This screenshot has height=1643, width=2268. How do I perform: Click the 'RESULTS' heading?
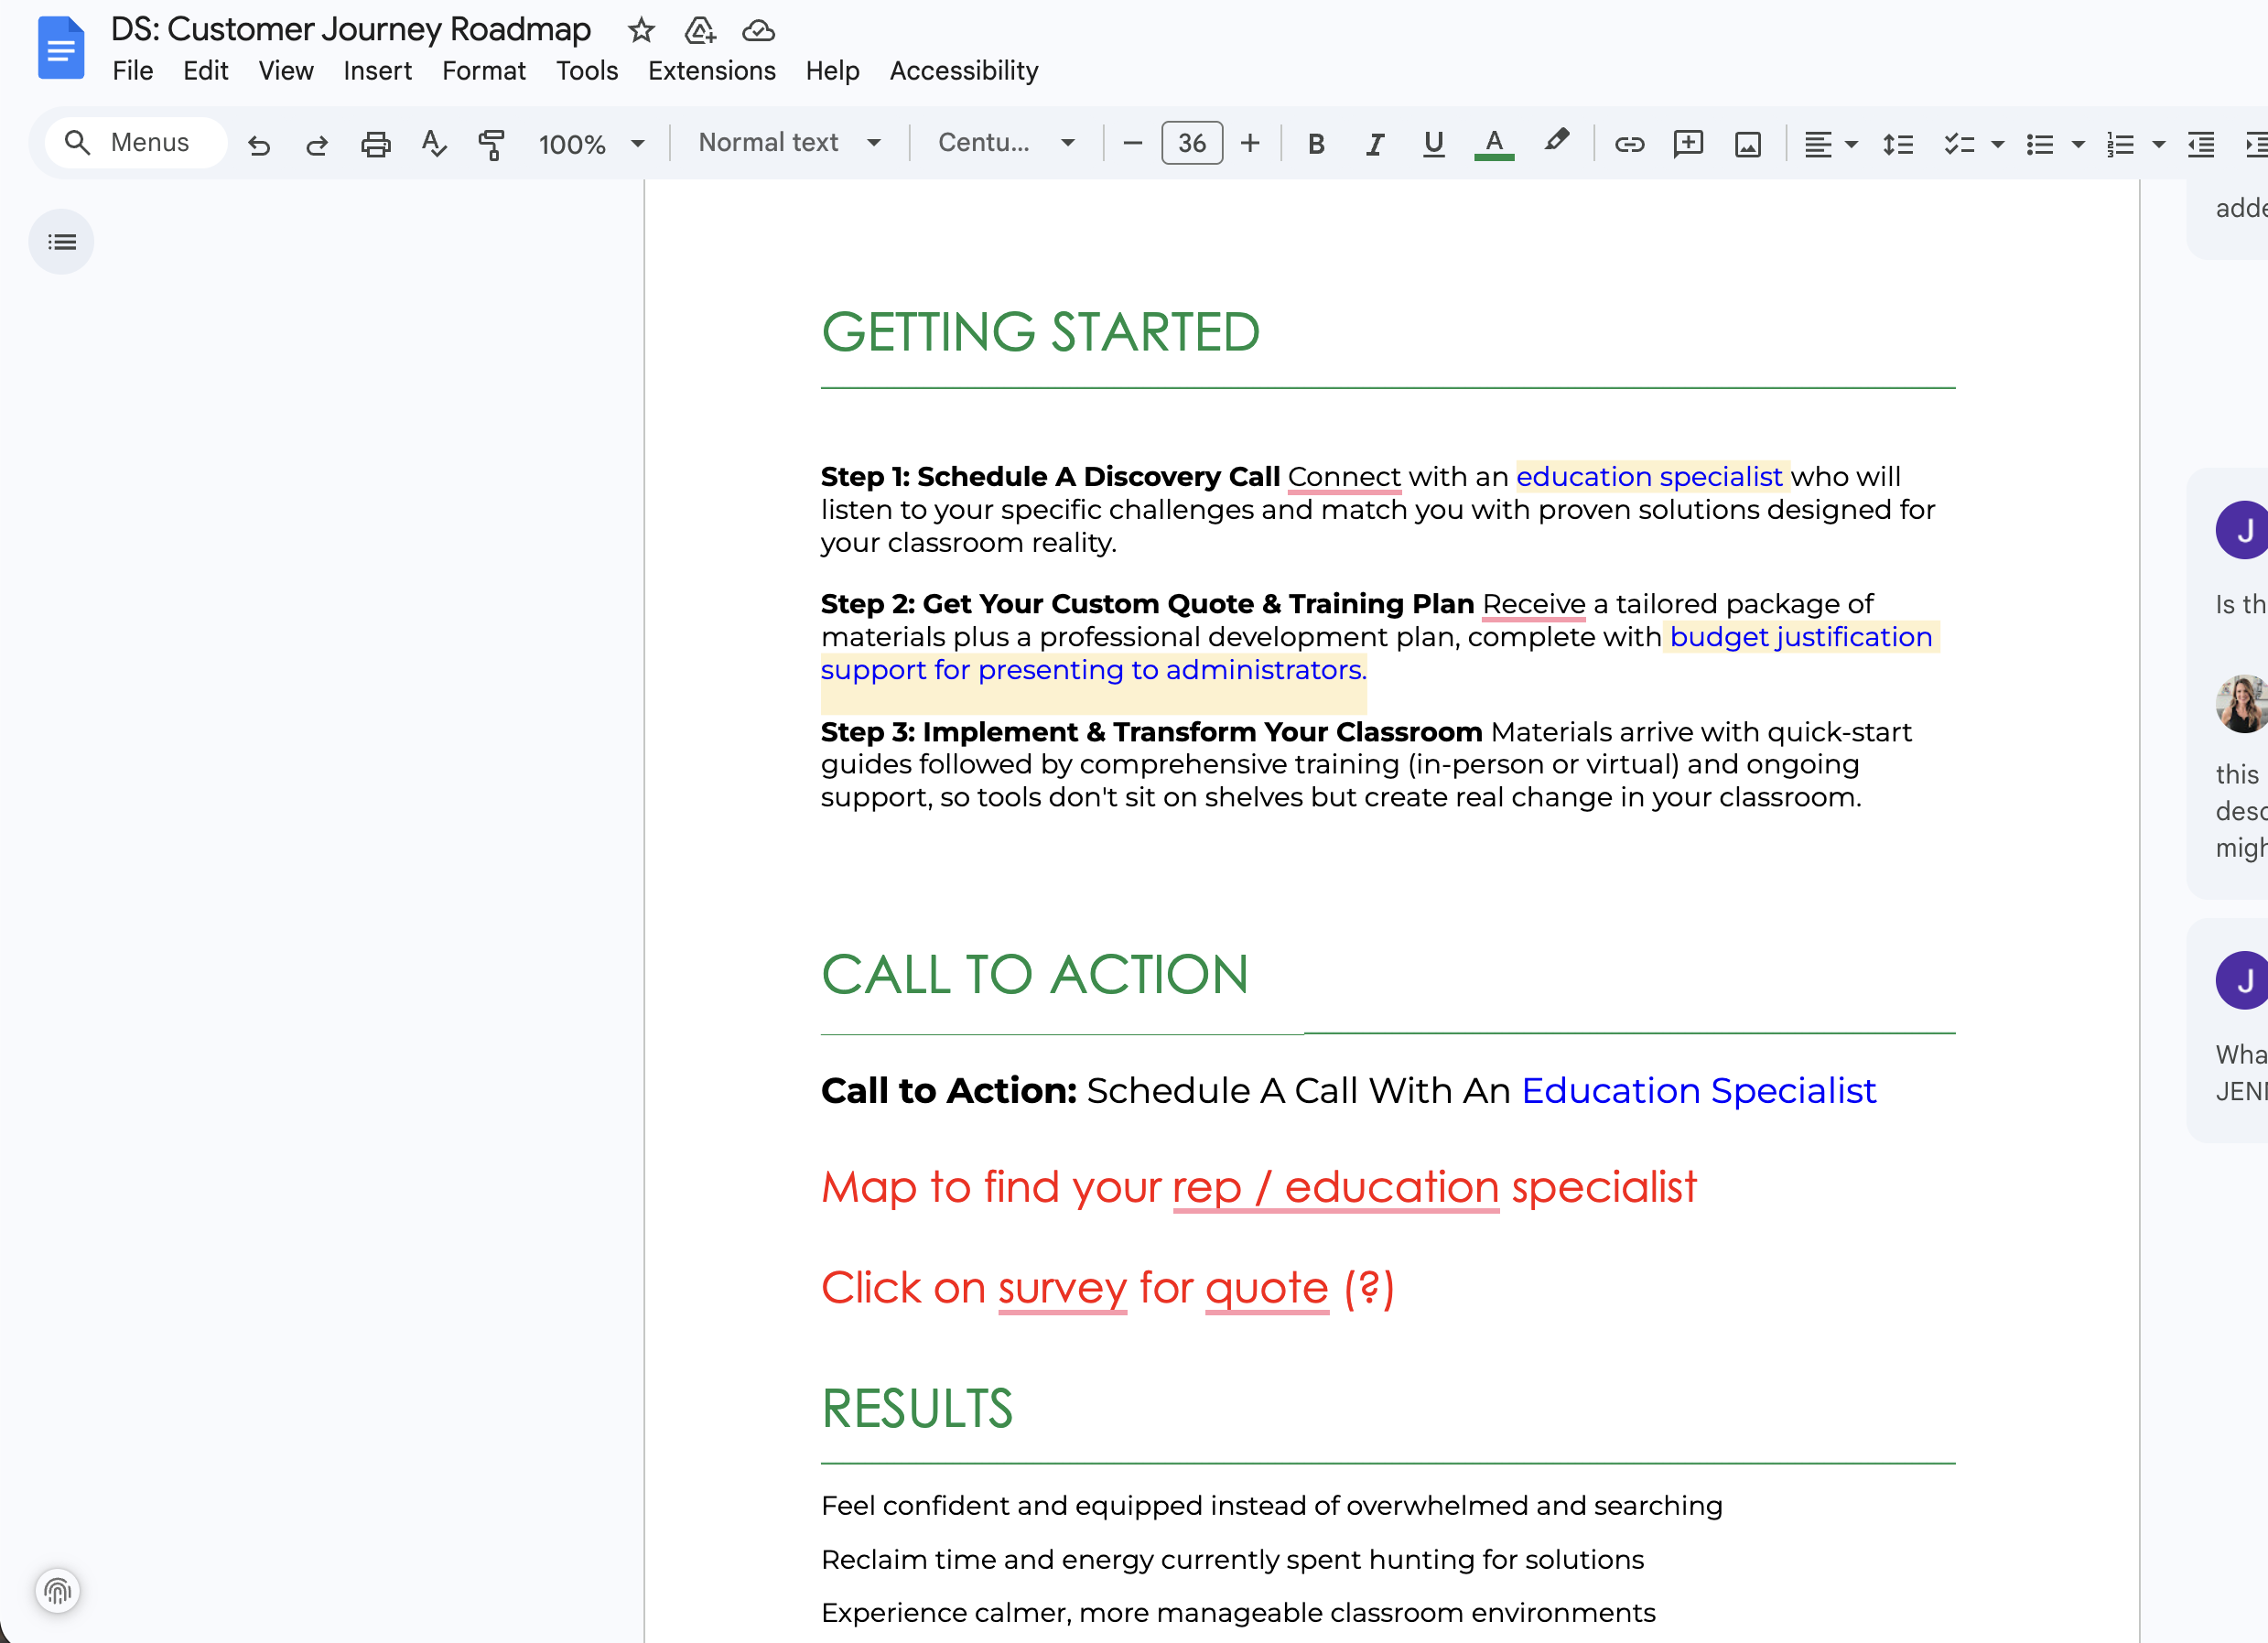pyautogui.click(x=917, y=1408)
